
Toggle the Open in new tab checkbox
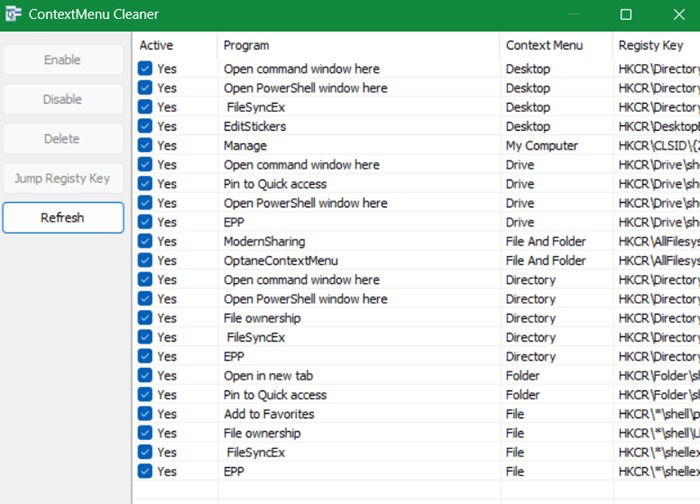click(x=146, y=376)
